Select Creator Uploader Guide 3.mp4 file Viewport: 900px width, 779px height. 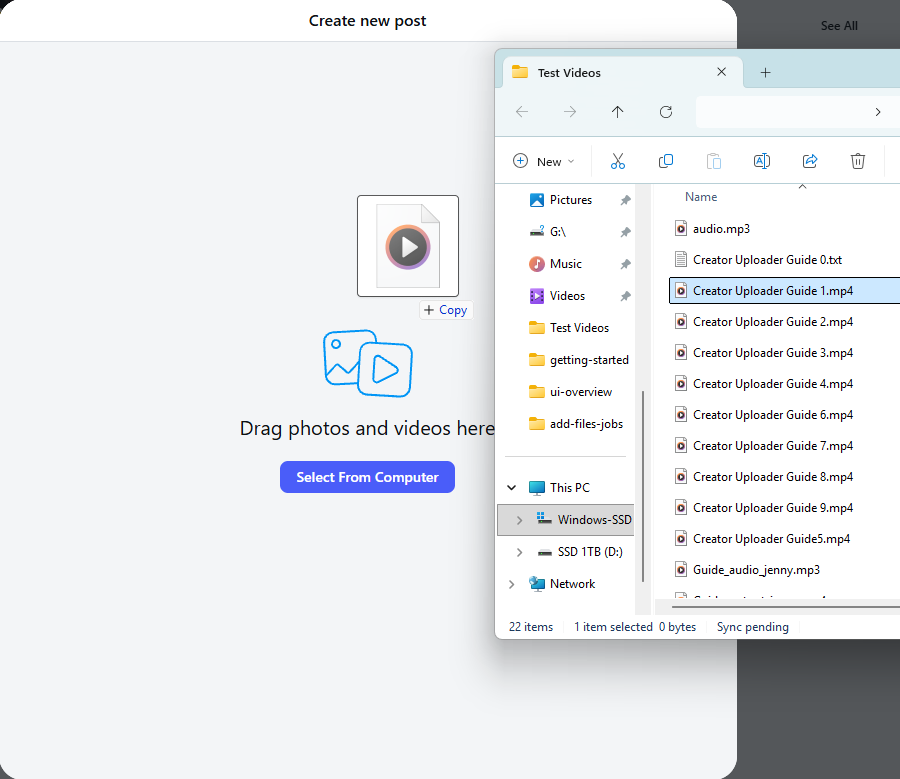tap(772, 353)
